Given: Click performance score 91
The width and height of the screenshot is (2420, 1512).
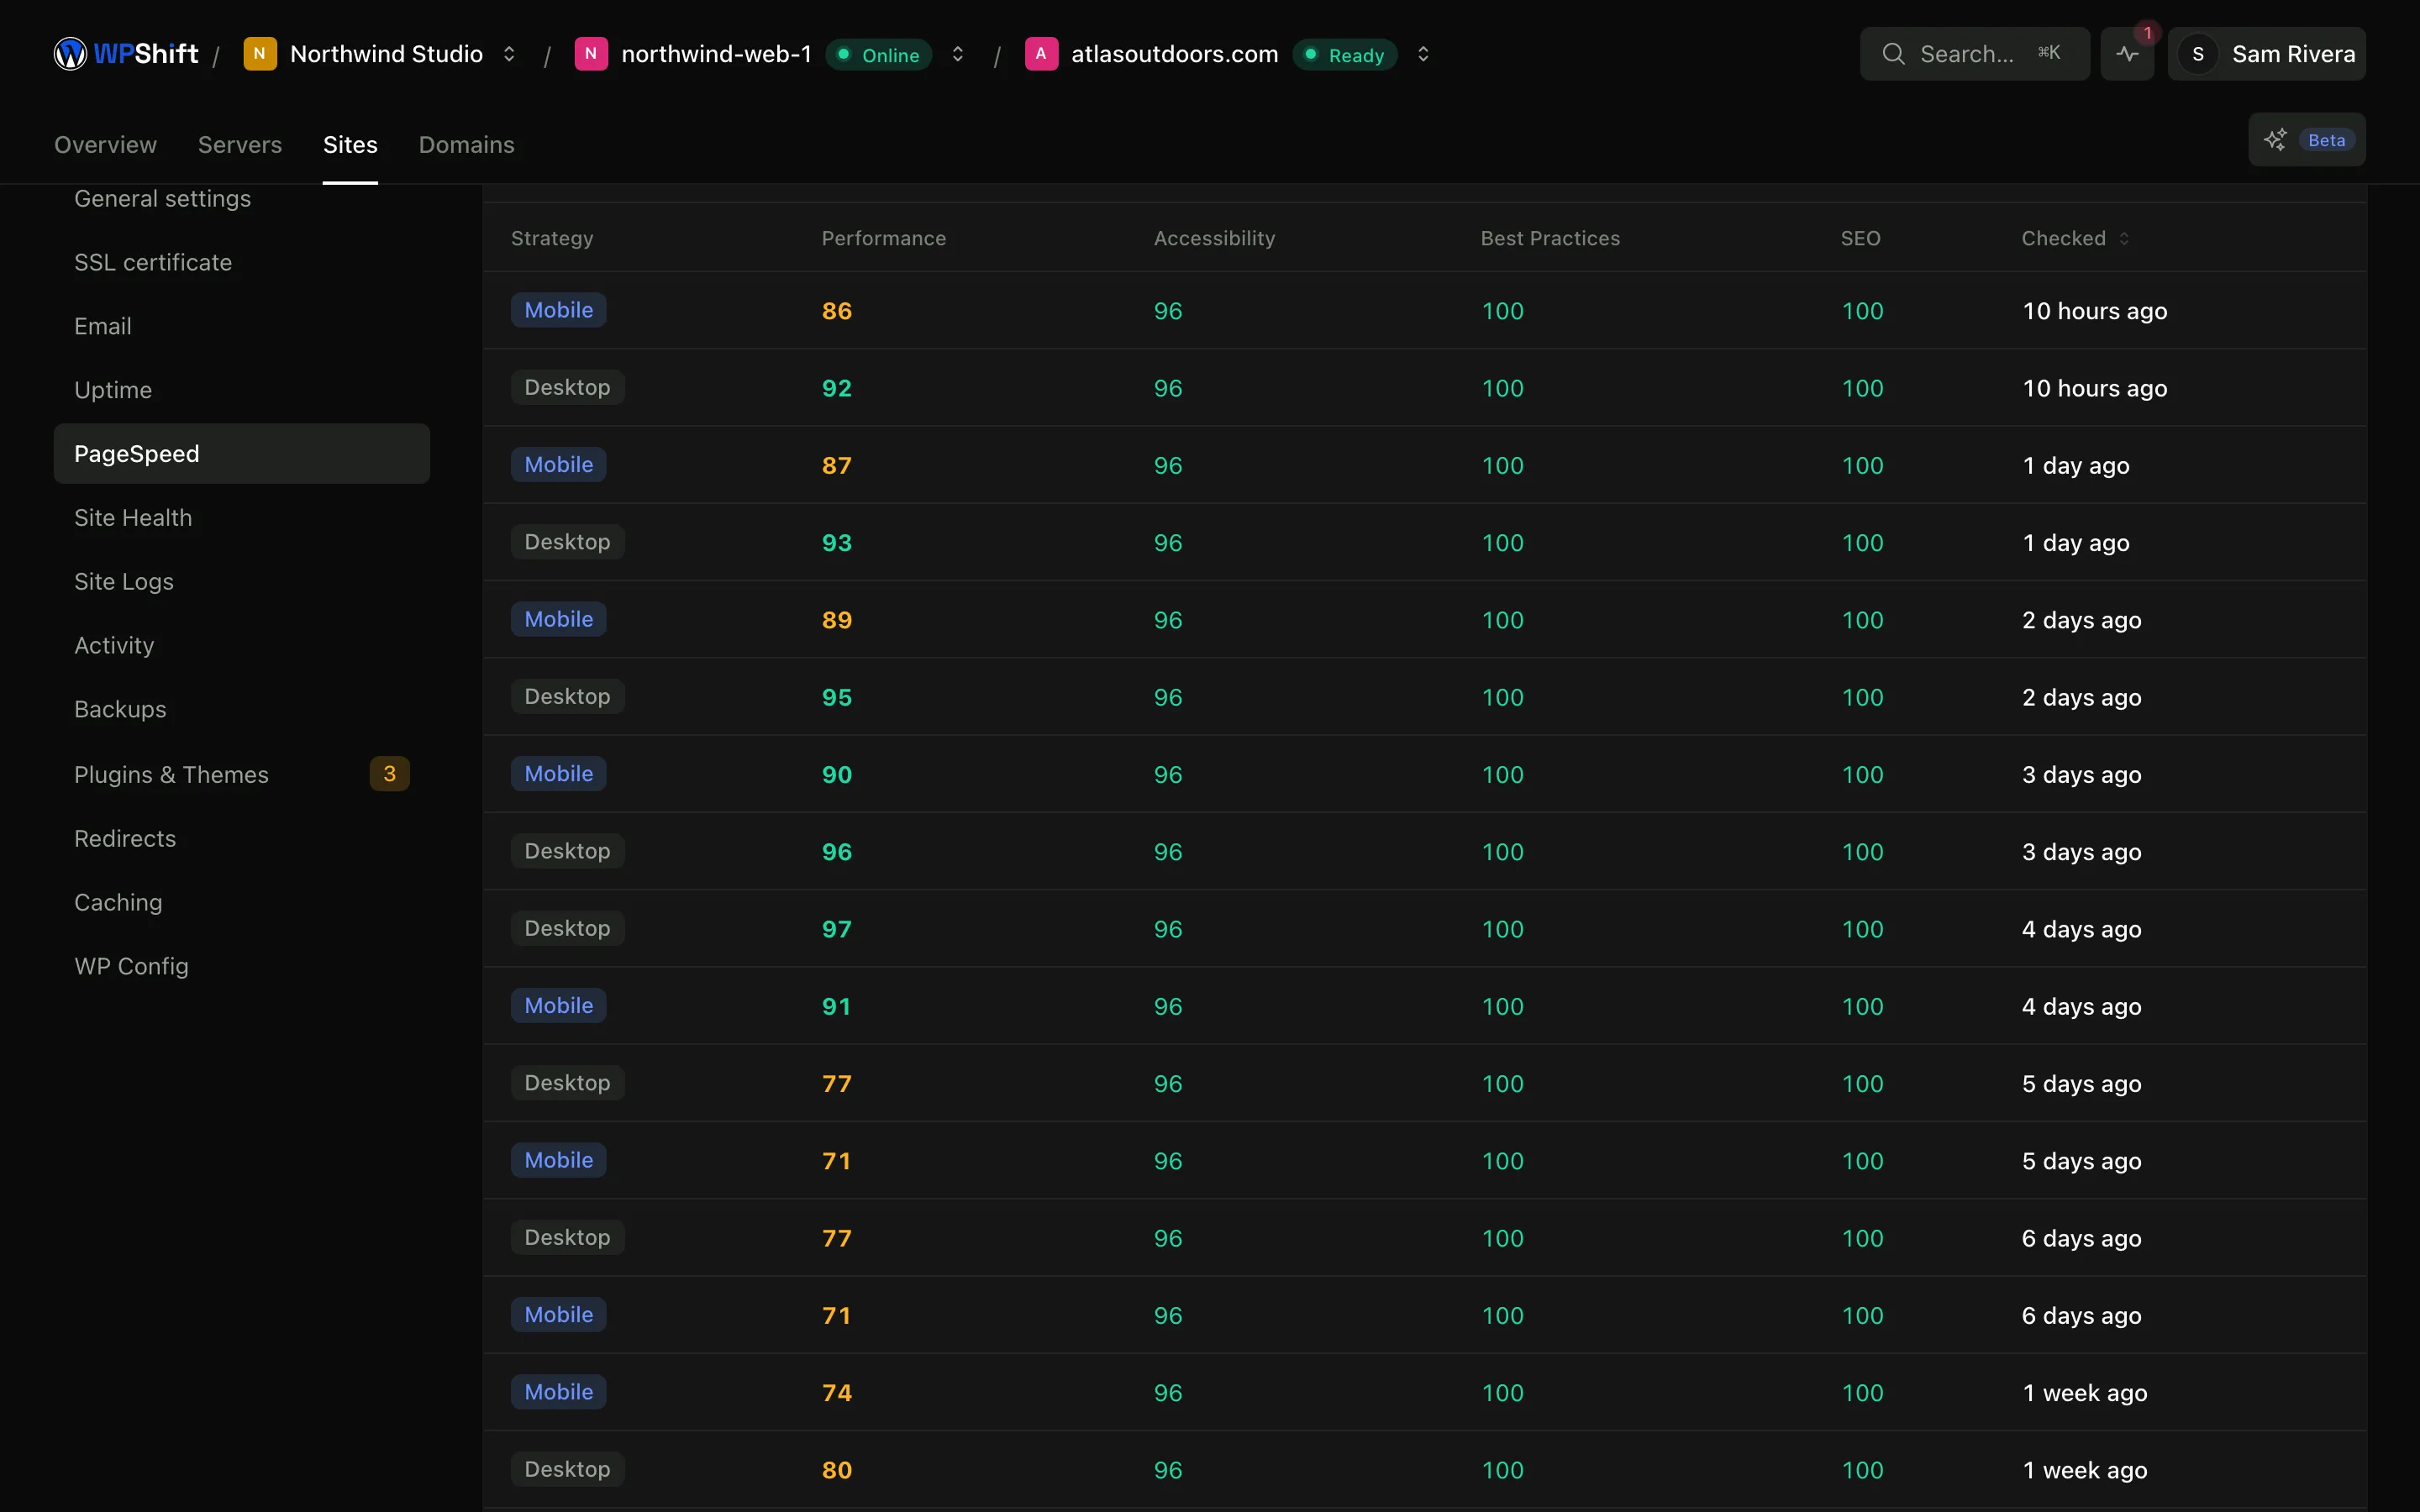Looking at the screenshot, I should click(836, 1007).
